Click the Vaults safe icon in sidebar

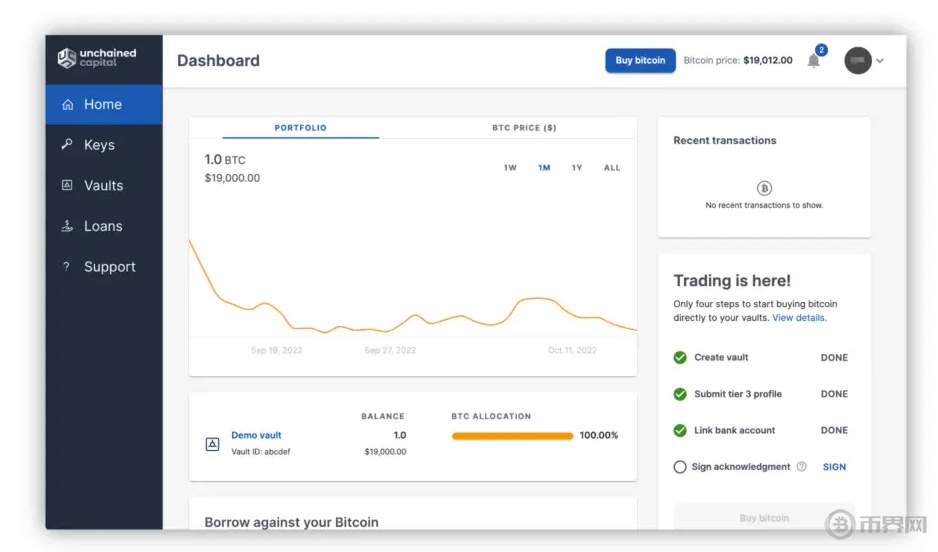pos(68,185)
